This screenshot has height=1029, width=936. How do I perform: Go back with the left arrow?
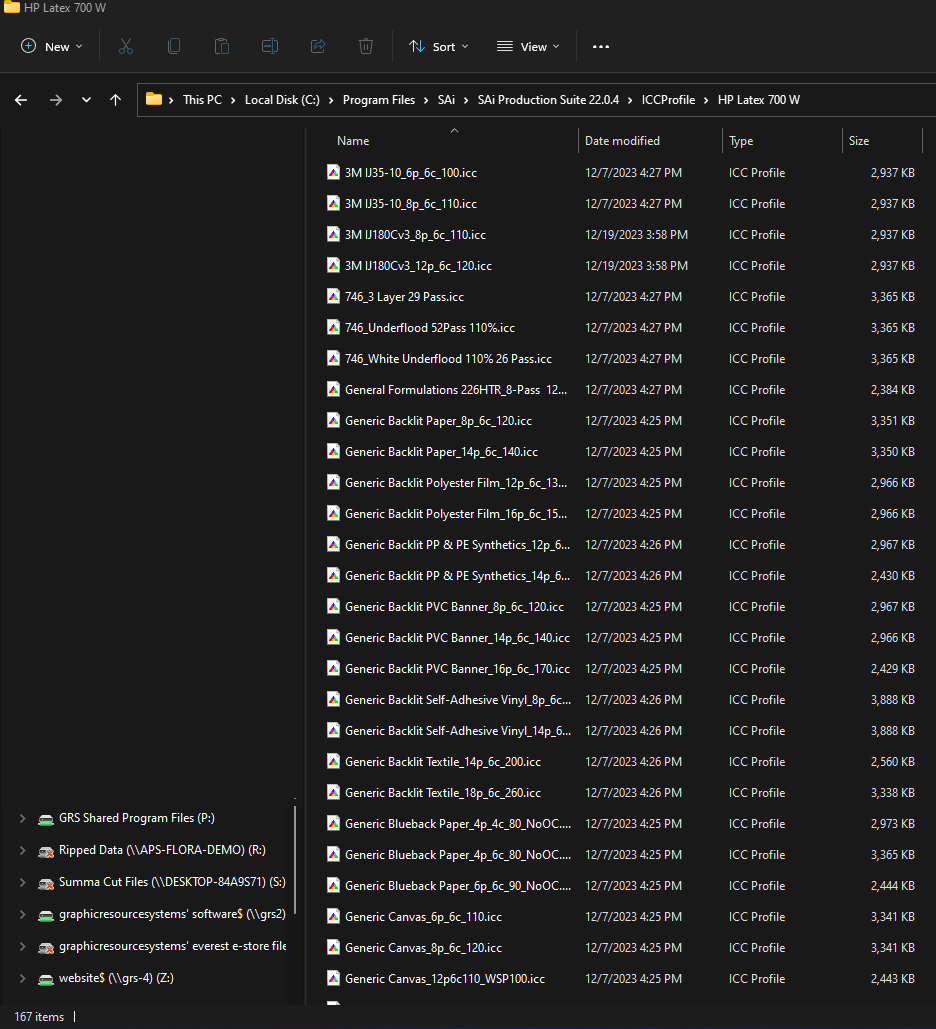pos(21,100)
